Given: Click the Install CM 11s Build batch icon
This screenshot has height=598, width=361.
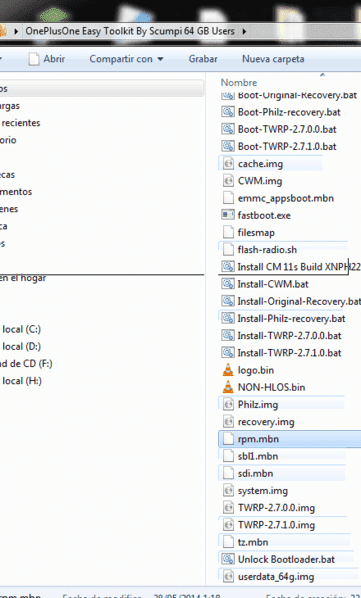Looking at the screenshot, I should click(228, 267).
